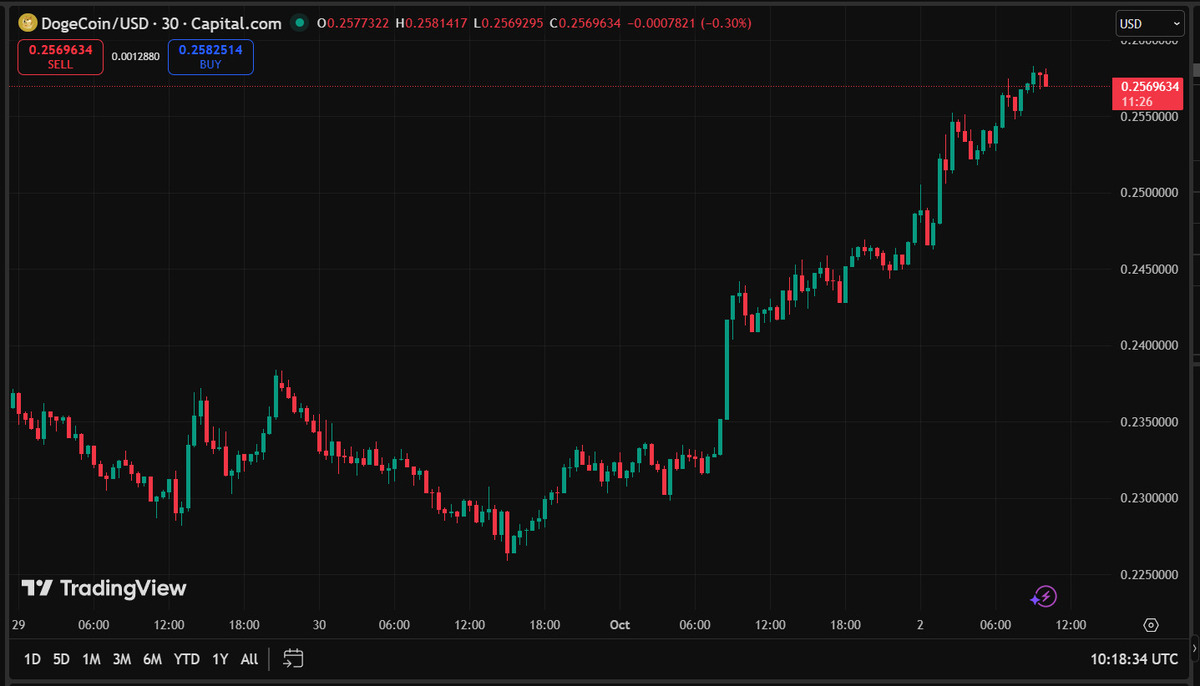Select the 5D time range
Viewport: 1200px width, 686px height.
click(61, 659)
